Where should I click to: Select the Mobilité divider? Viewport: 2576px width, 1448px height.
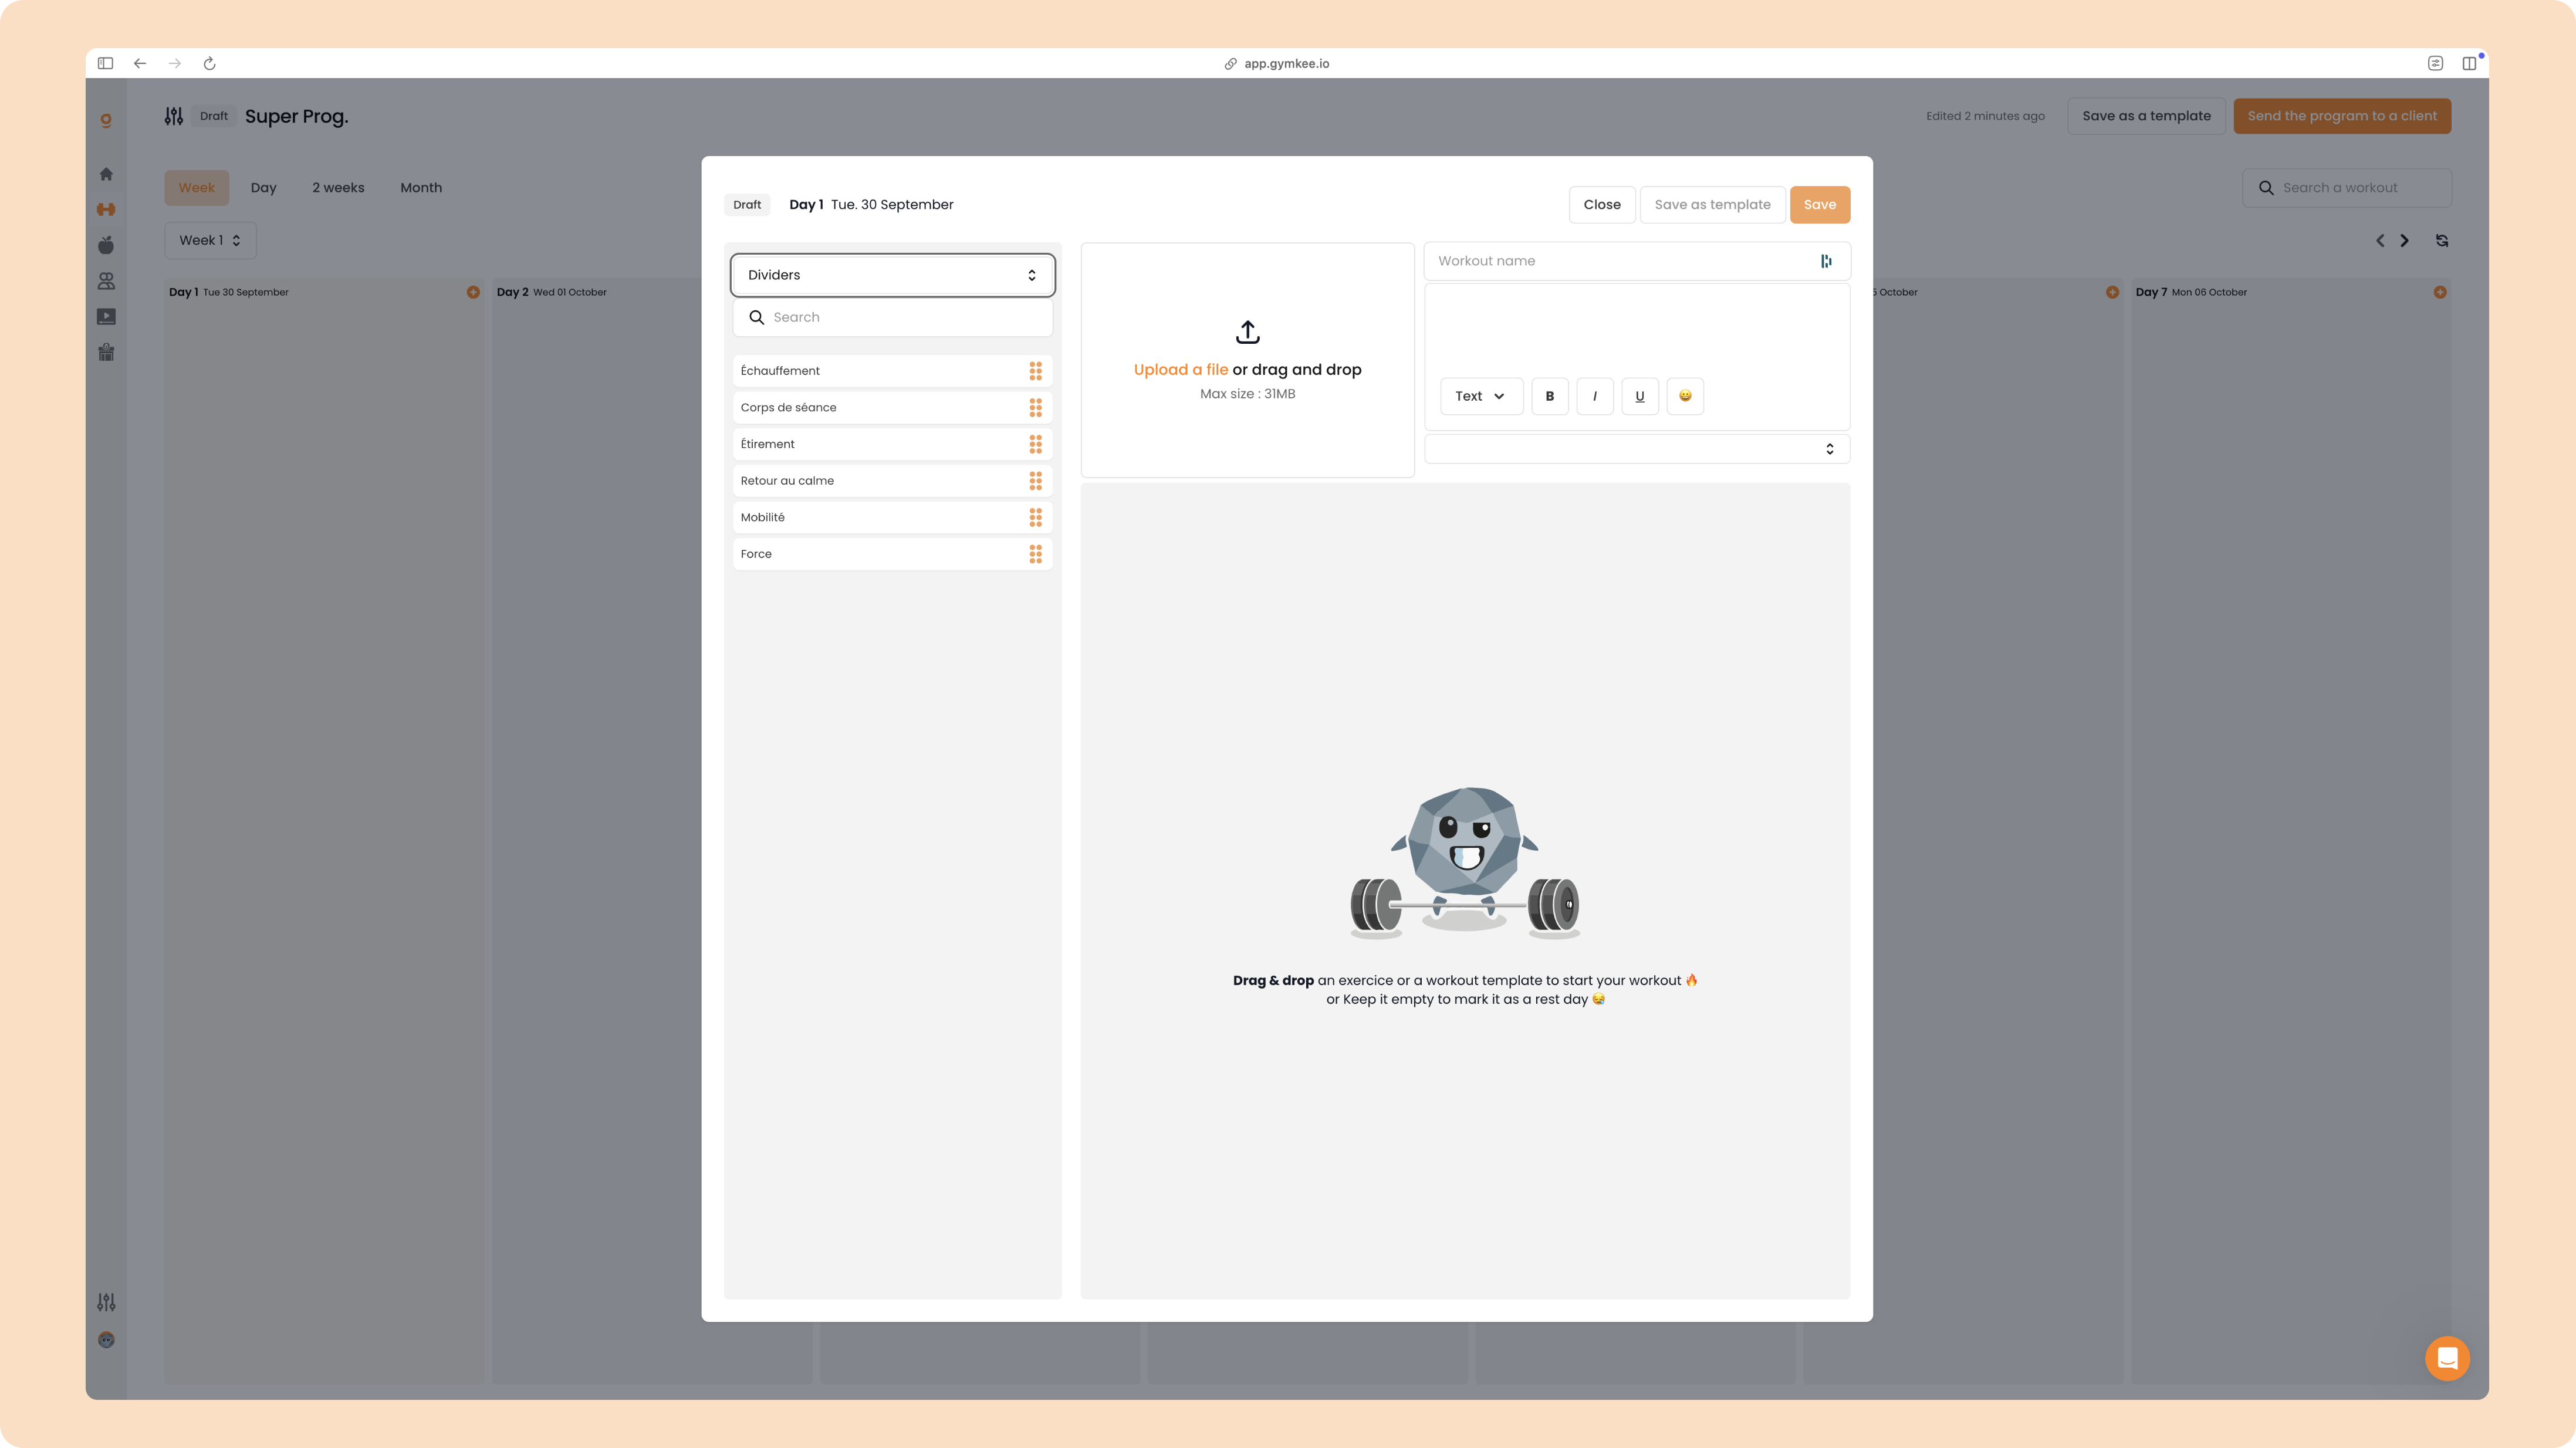pyautogui.click(x=892, y=517)
